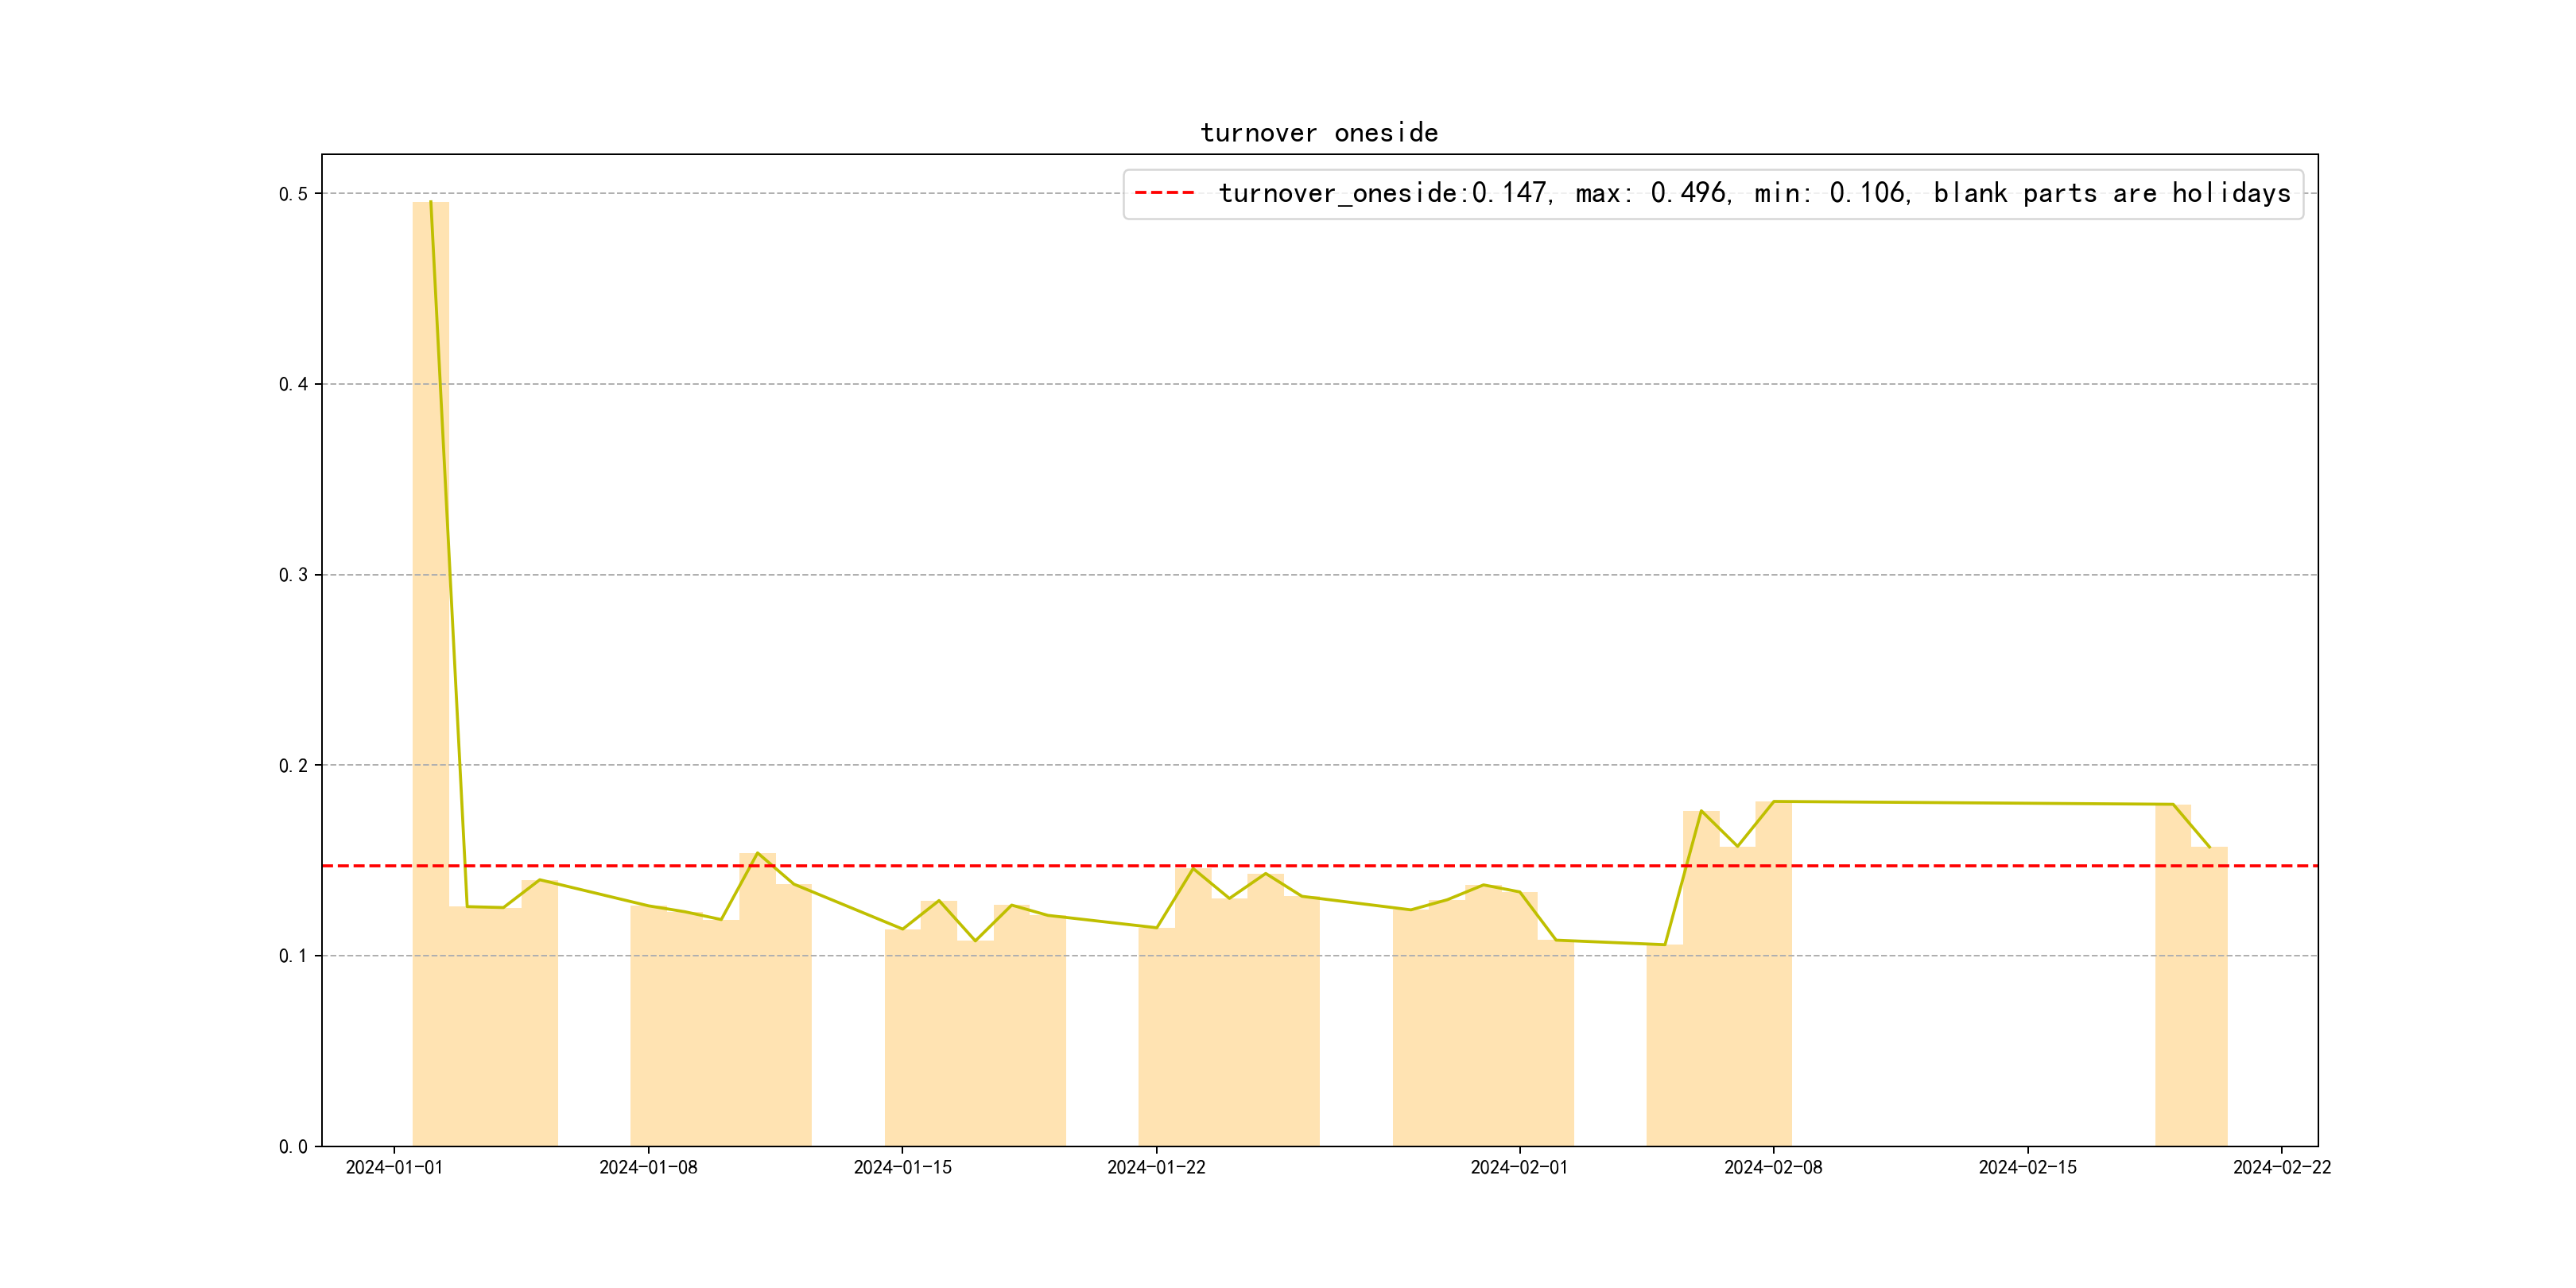Click y-axis tick label 0.1
The width and height of the screenshot is (2576, 1288).
pyautogui.click(x=293, y=956)
